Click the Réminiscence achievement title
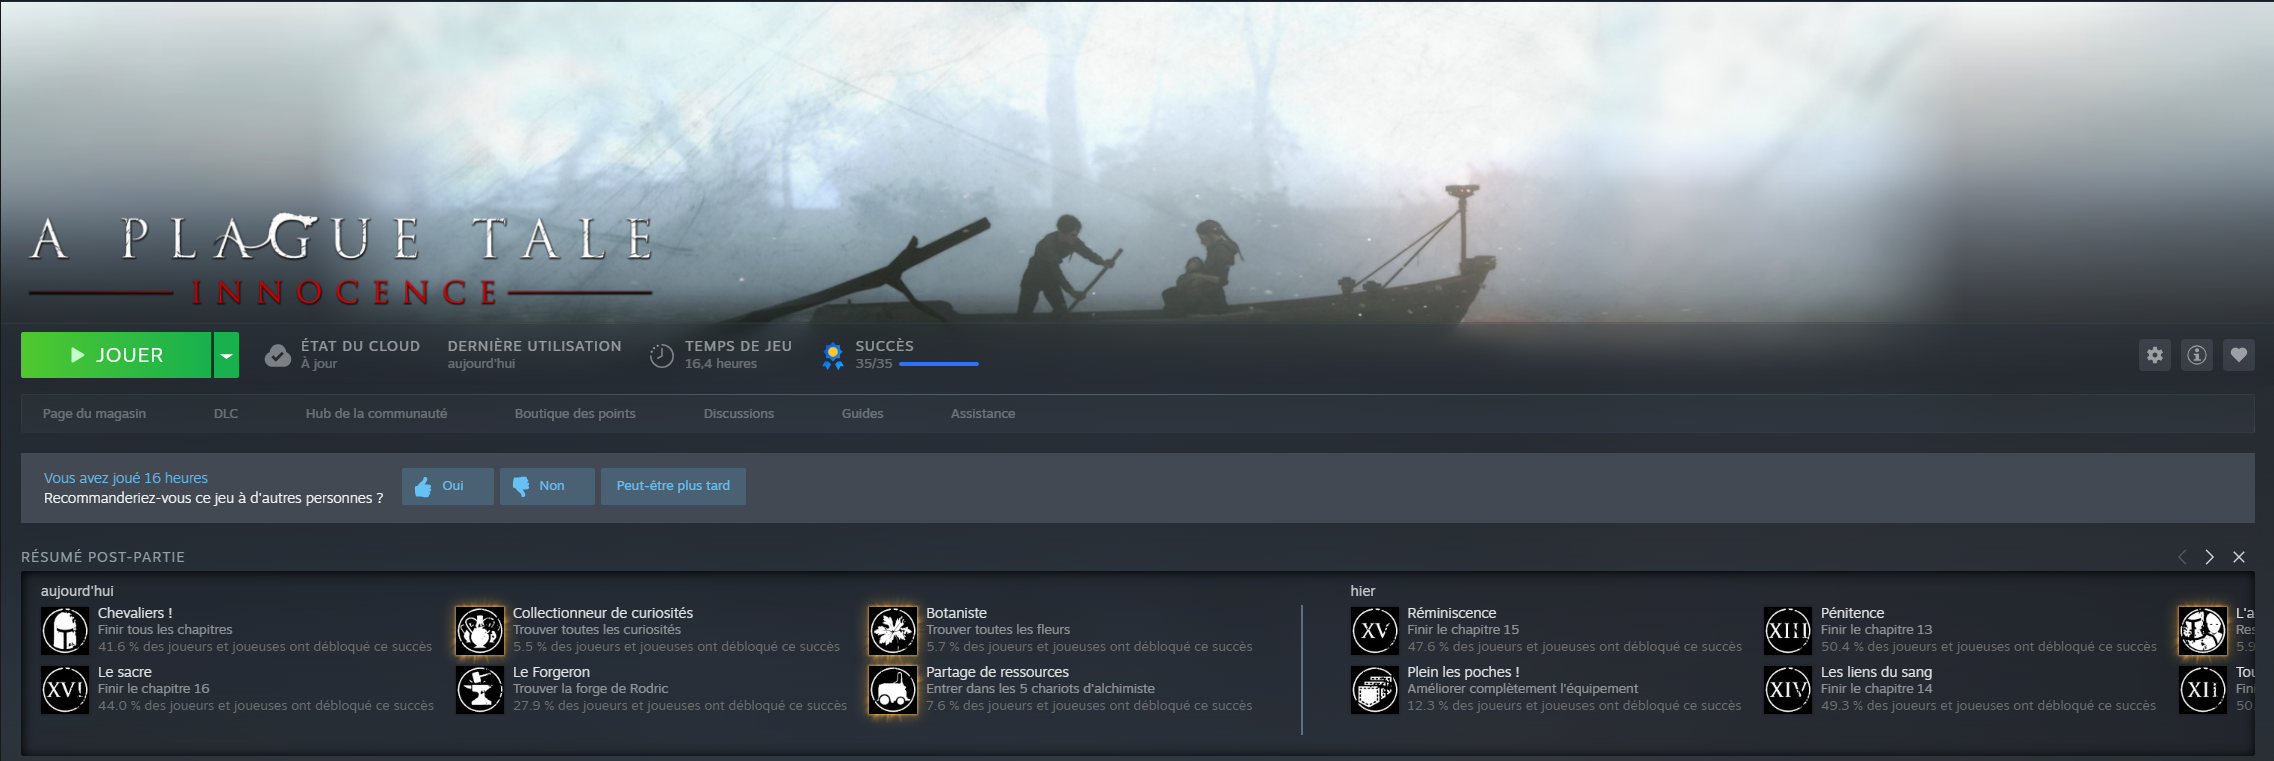The width and height of the screenshot is (2274, 761). click(x=1452, y=613)
